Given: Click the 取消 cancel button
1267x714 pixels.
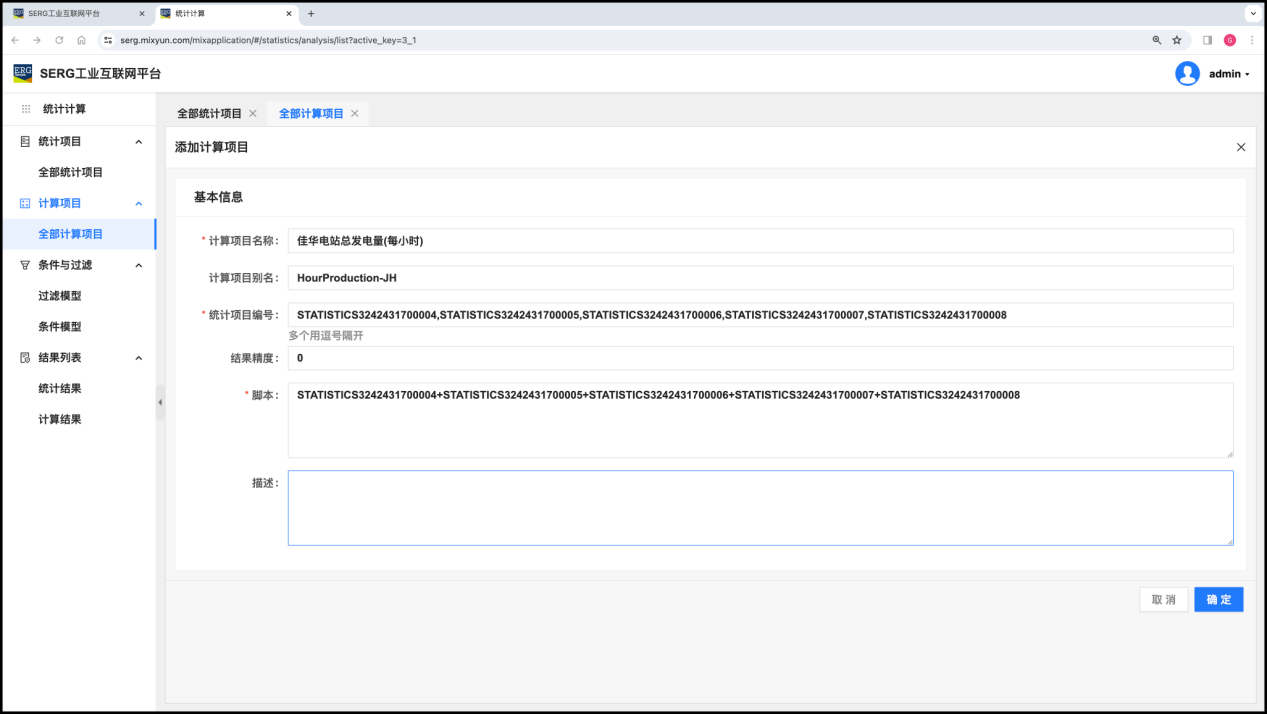Looking at the screenshot, I should 1163,599.
